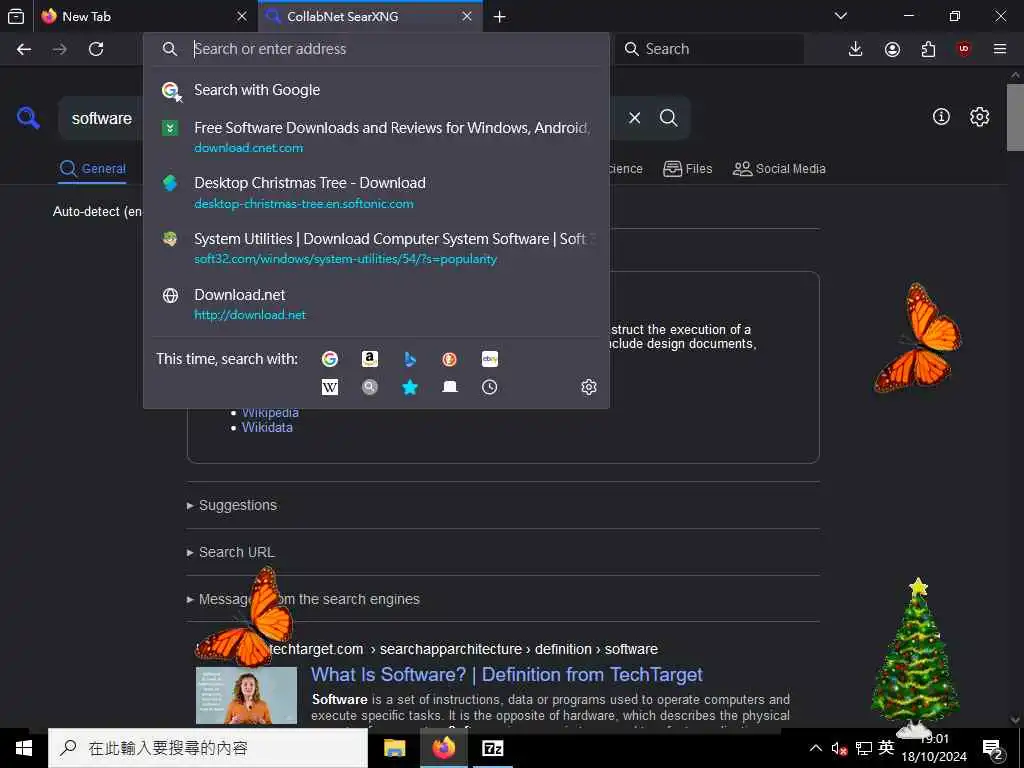This screenshot has width=1024, height=768.
Task: Search this time with Google icon
Action: pyautogui.click(x=330, y=359)
